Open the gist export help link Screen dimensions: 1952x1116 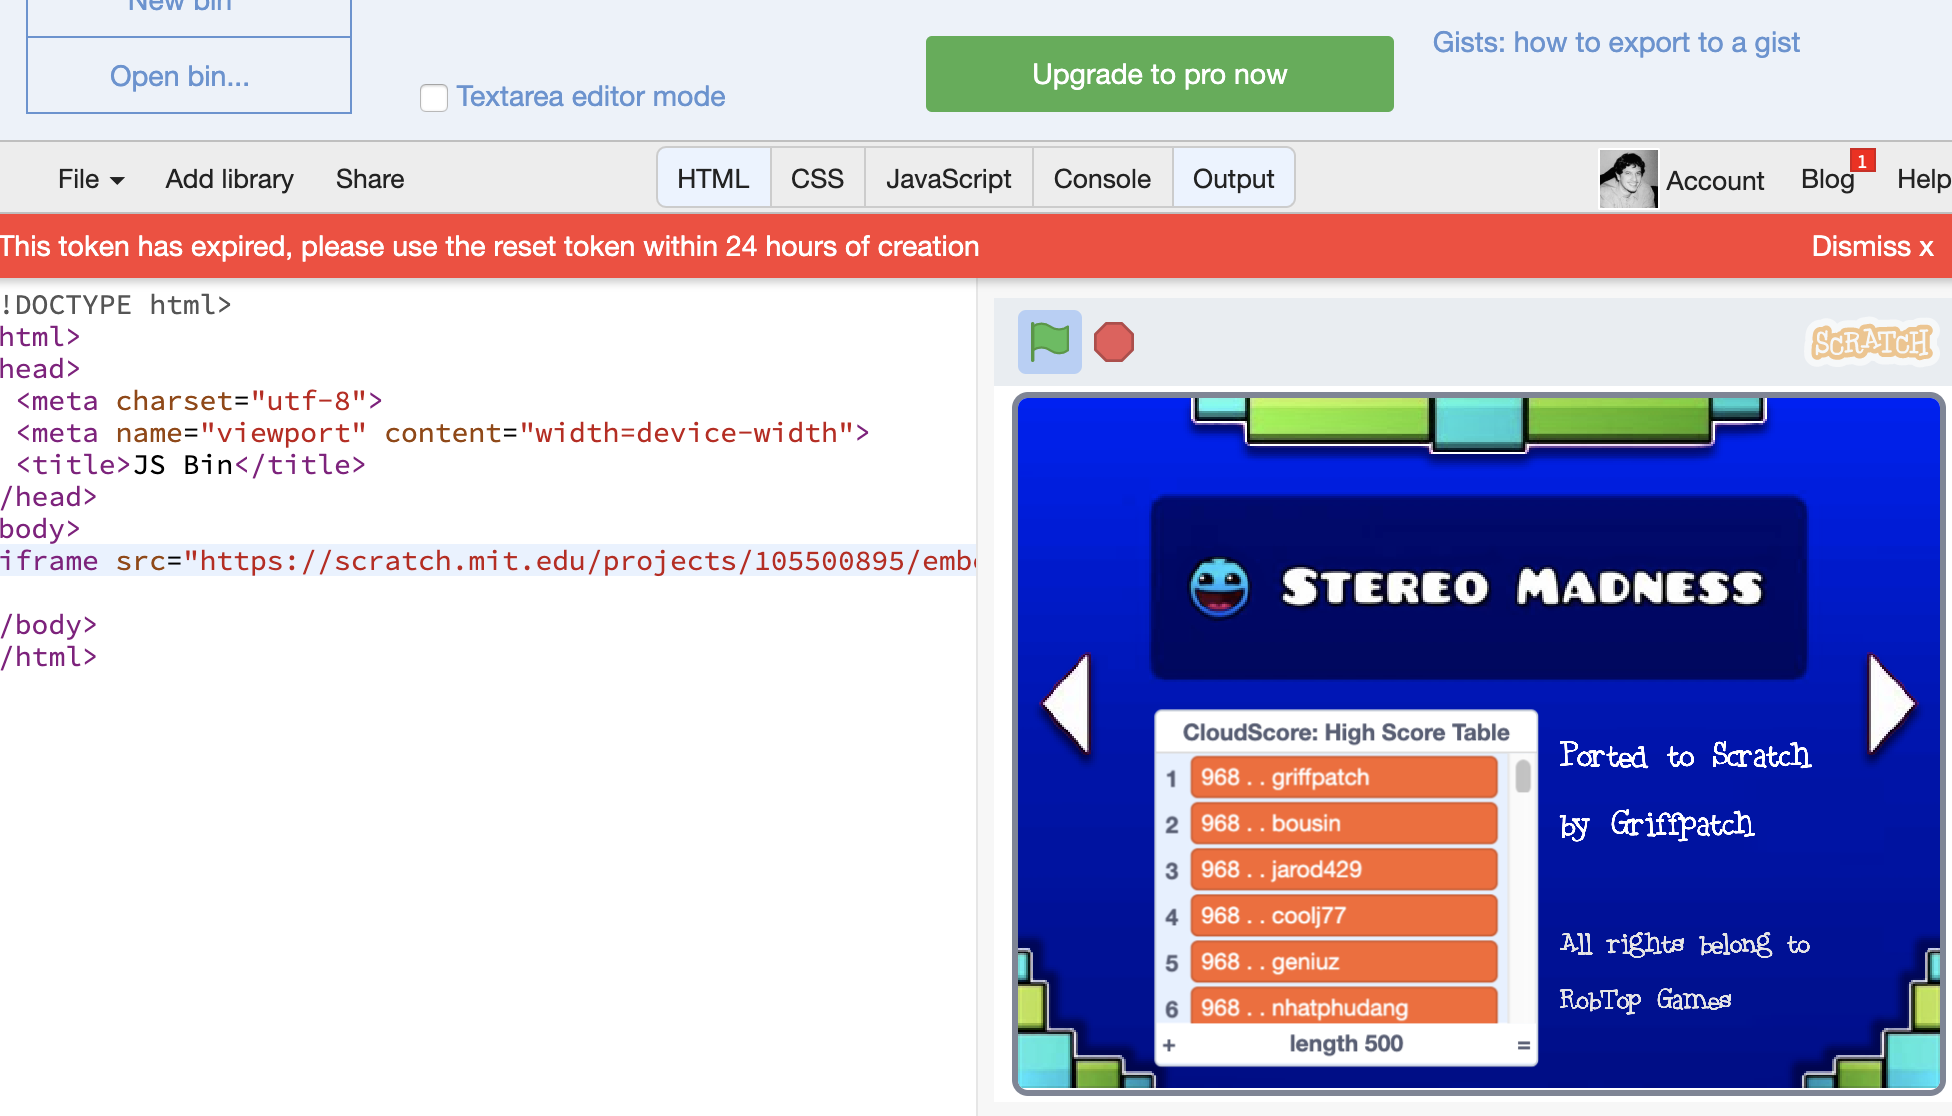coord(1616,42)
